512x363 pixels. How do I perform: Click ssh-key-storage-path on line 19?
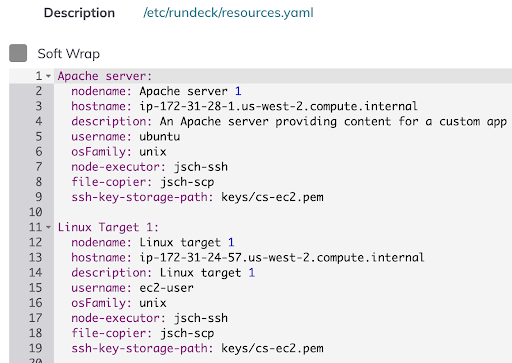(197, 349)
